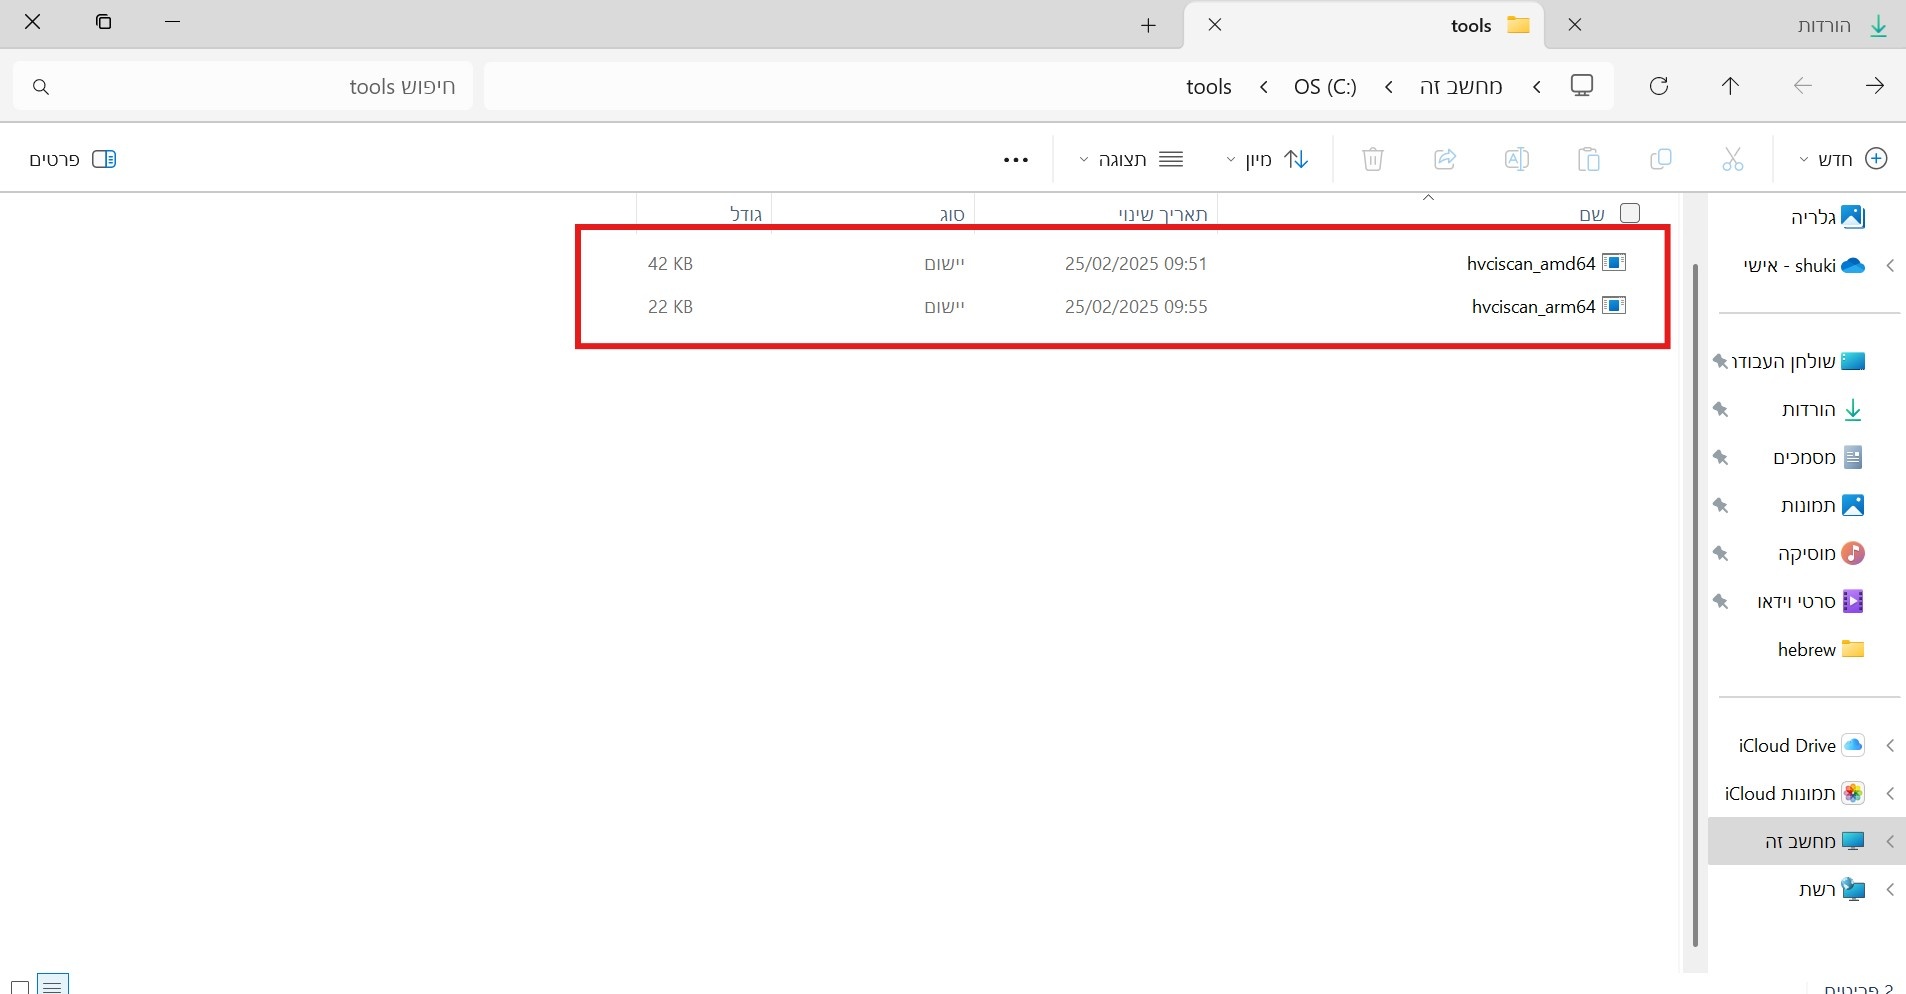This screenshot has width=1906, height=994.
Task: Navigate forward with the right arrow
Action: coord(1875,86)
